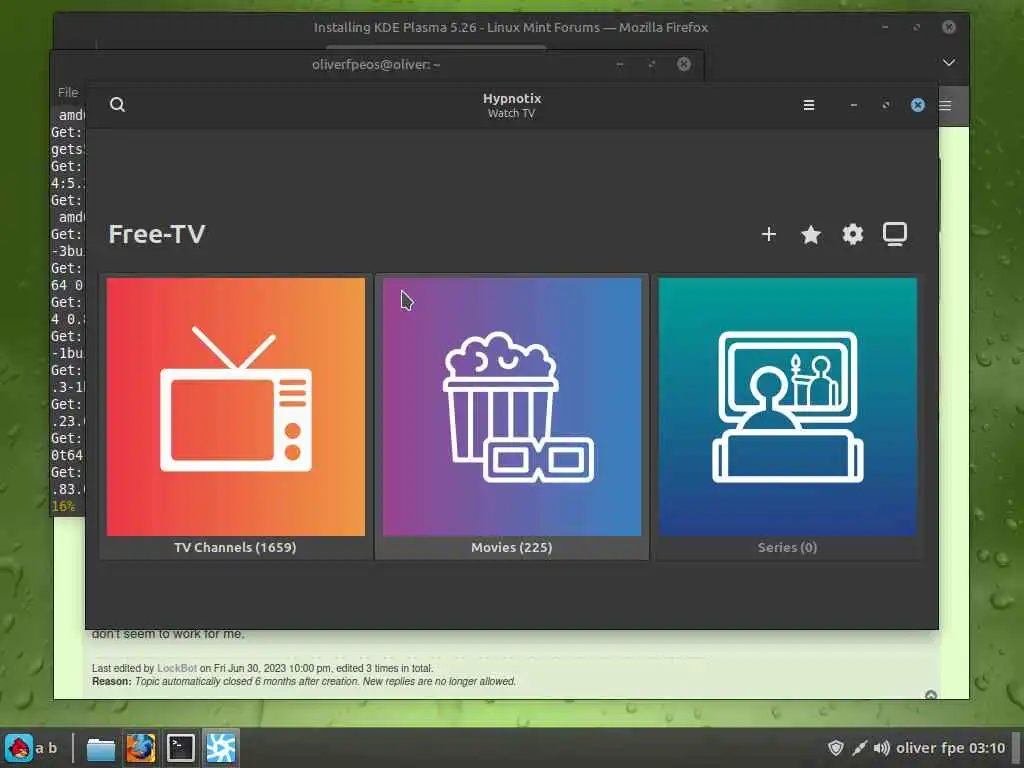Viewport: 1024px width, 768px height.
Task: Open network connection tray icon
Action: tap(859, 748)
